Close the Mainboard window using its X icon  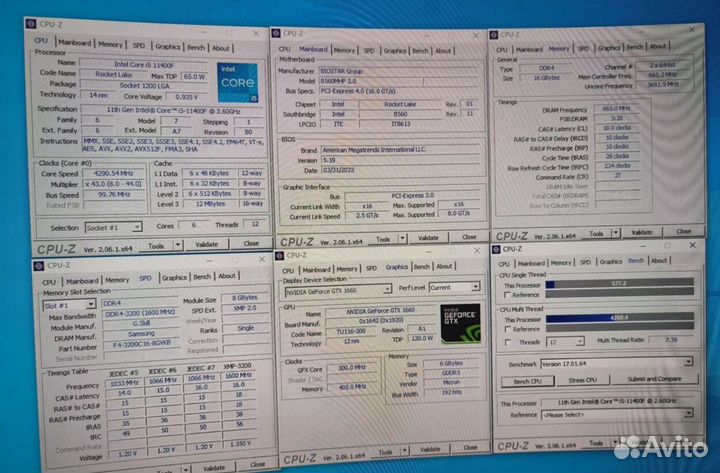tap(476, 35)
